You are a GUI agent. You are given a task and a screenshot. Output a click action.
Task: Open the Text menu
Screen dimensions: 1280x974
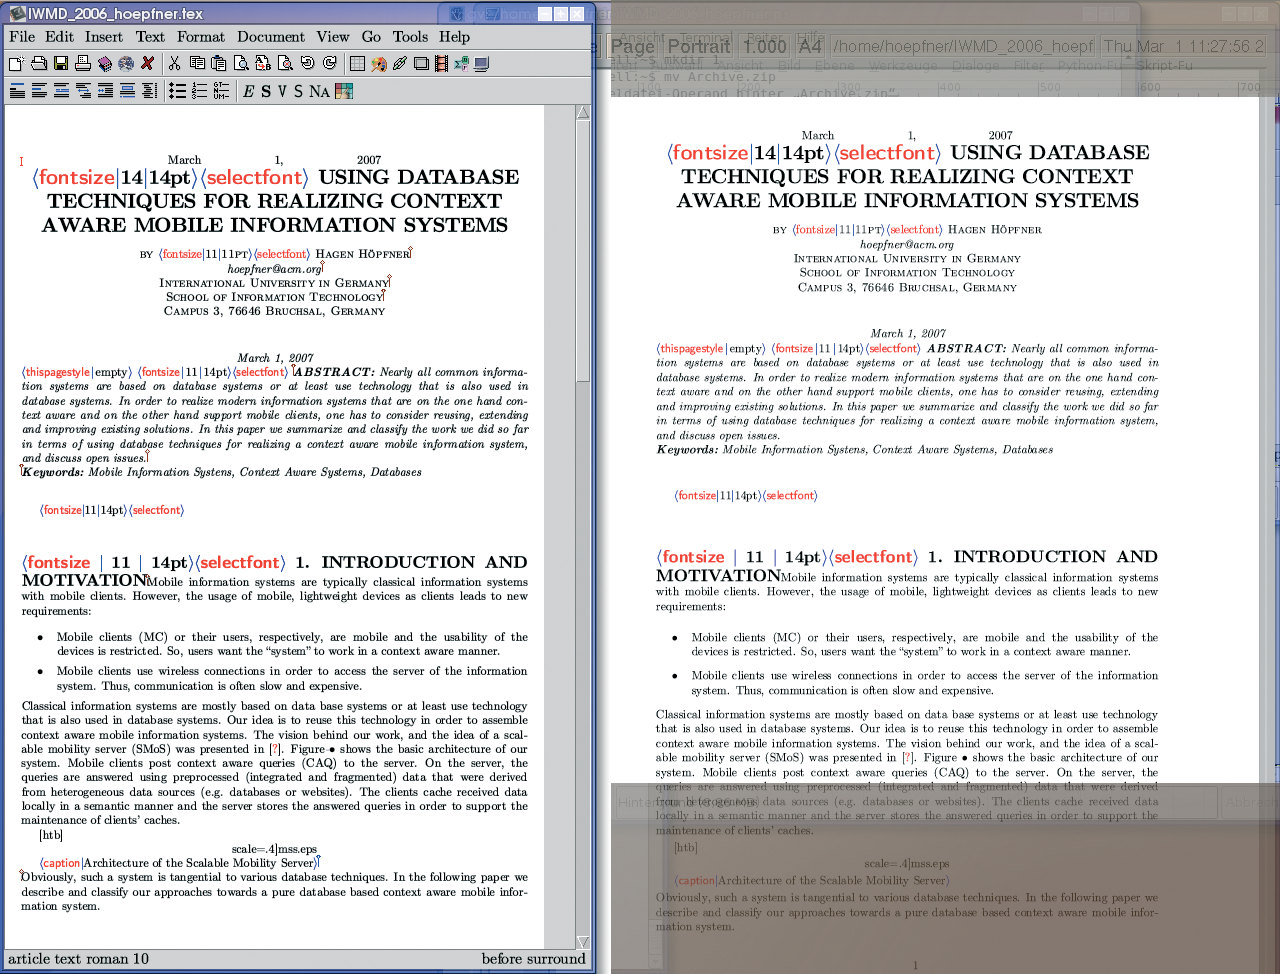[x=150, y=37]
